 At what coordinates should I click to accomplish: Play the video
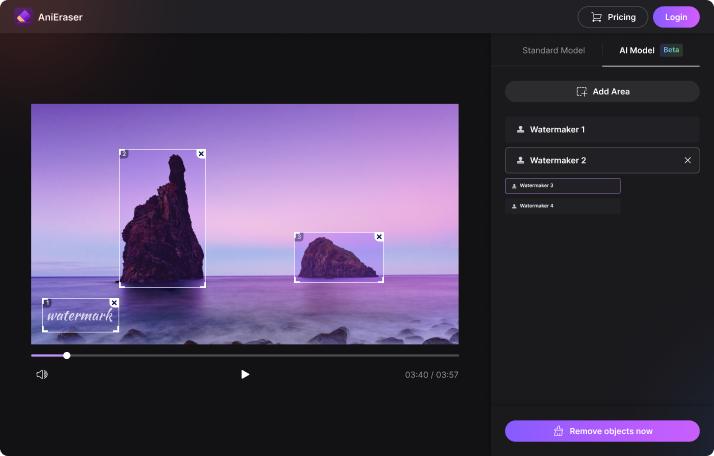click(x=245, y=375)
